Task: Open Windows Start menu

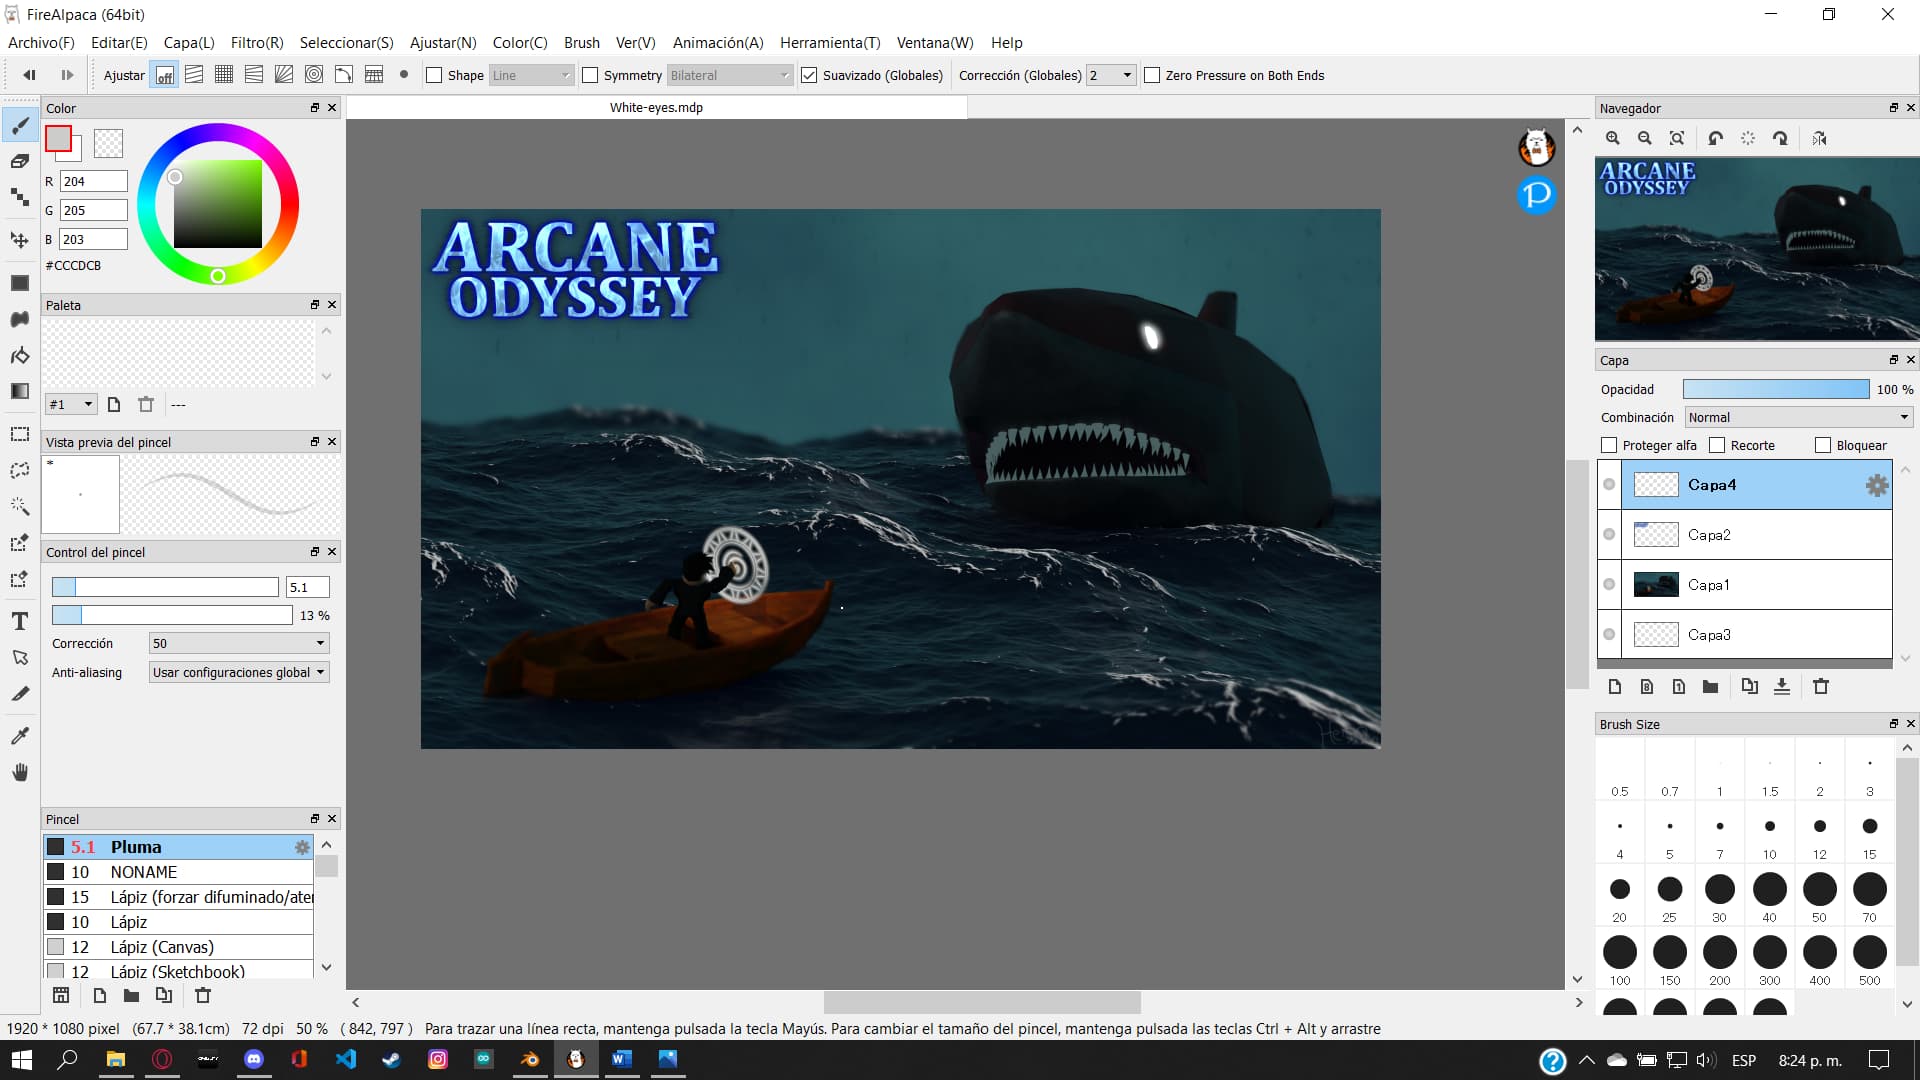Action: [x=21, y=1059]
